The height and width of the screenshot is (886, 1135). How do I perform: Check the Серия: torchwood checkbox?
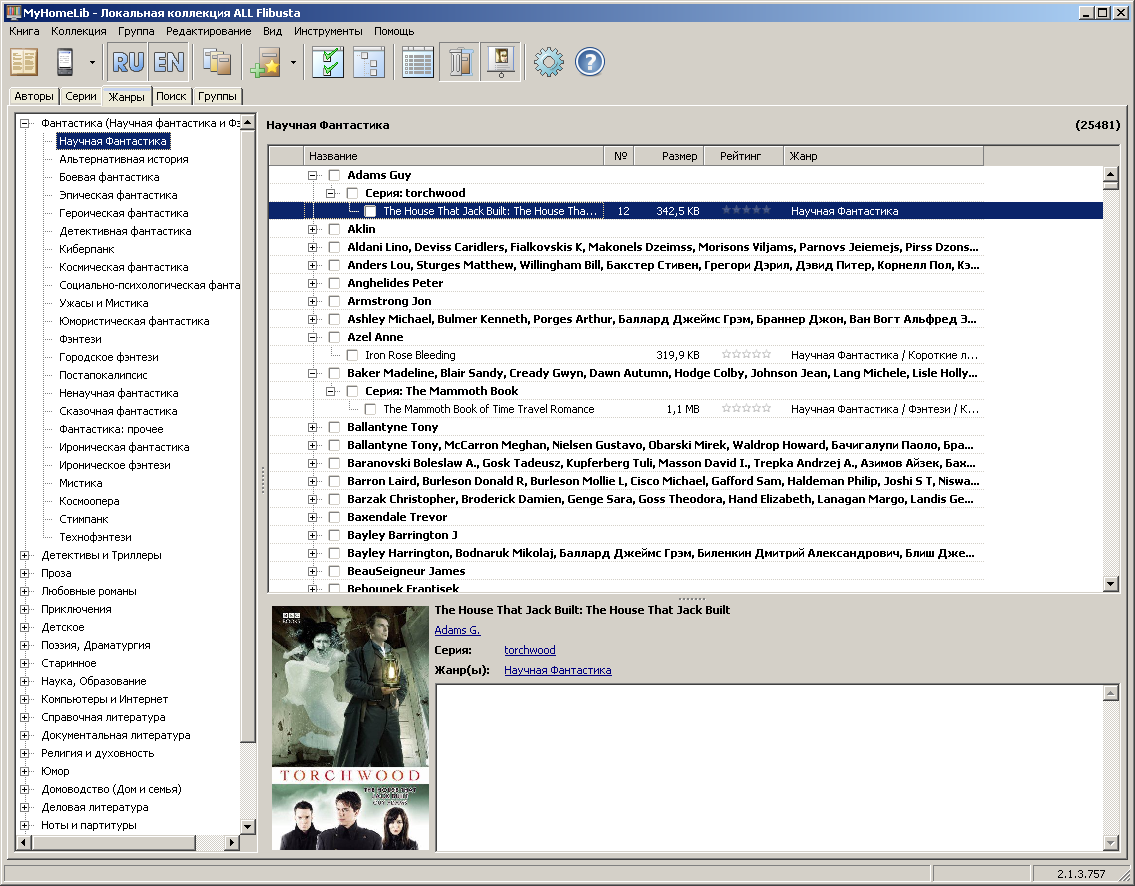(353, 193)
